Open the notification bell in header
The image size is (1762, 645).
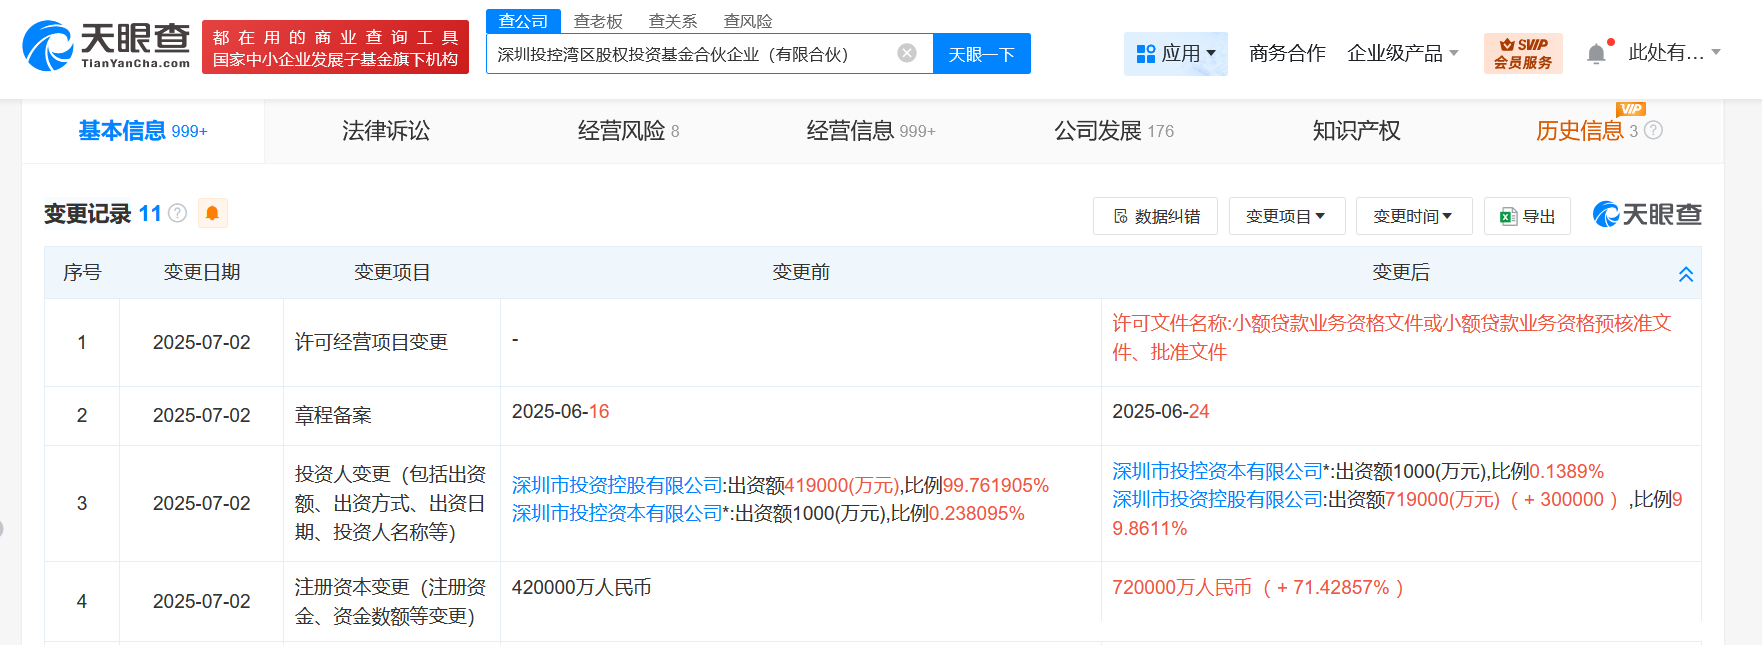click(1596, 54)
